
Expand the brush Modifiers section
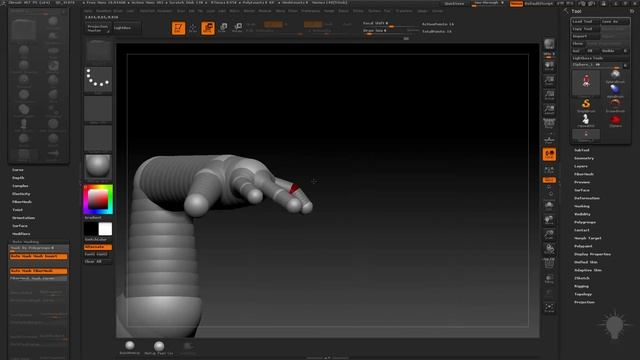pos(21,234)
